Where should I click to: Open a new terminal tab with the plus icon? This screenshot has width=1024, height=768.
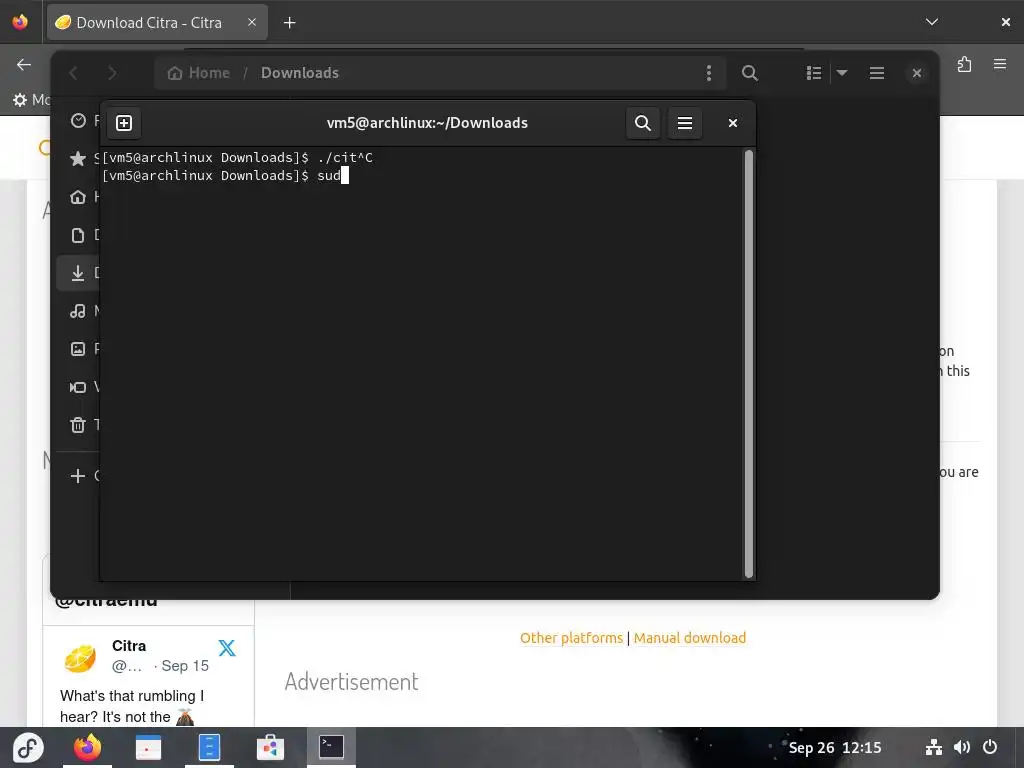pos(124,123)
